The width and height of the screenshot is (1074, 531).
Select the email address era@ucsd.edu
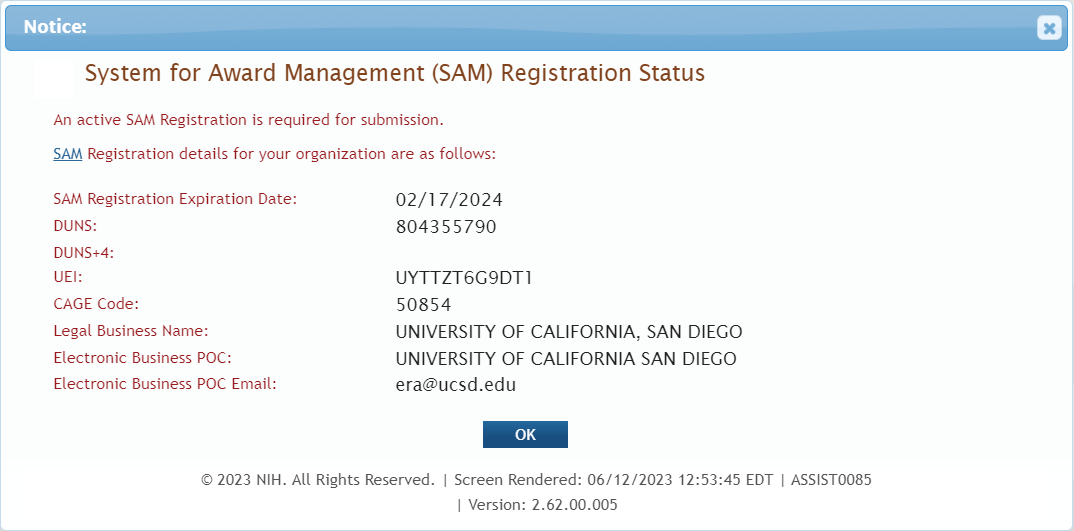point(456,385)
